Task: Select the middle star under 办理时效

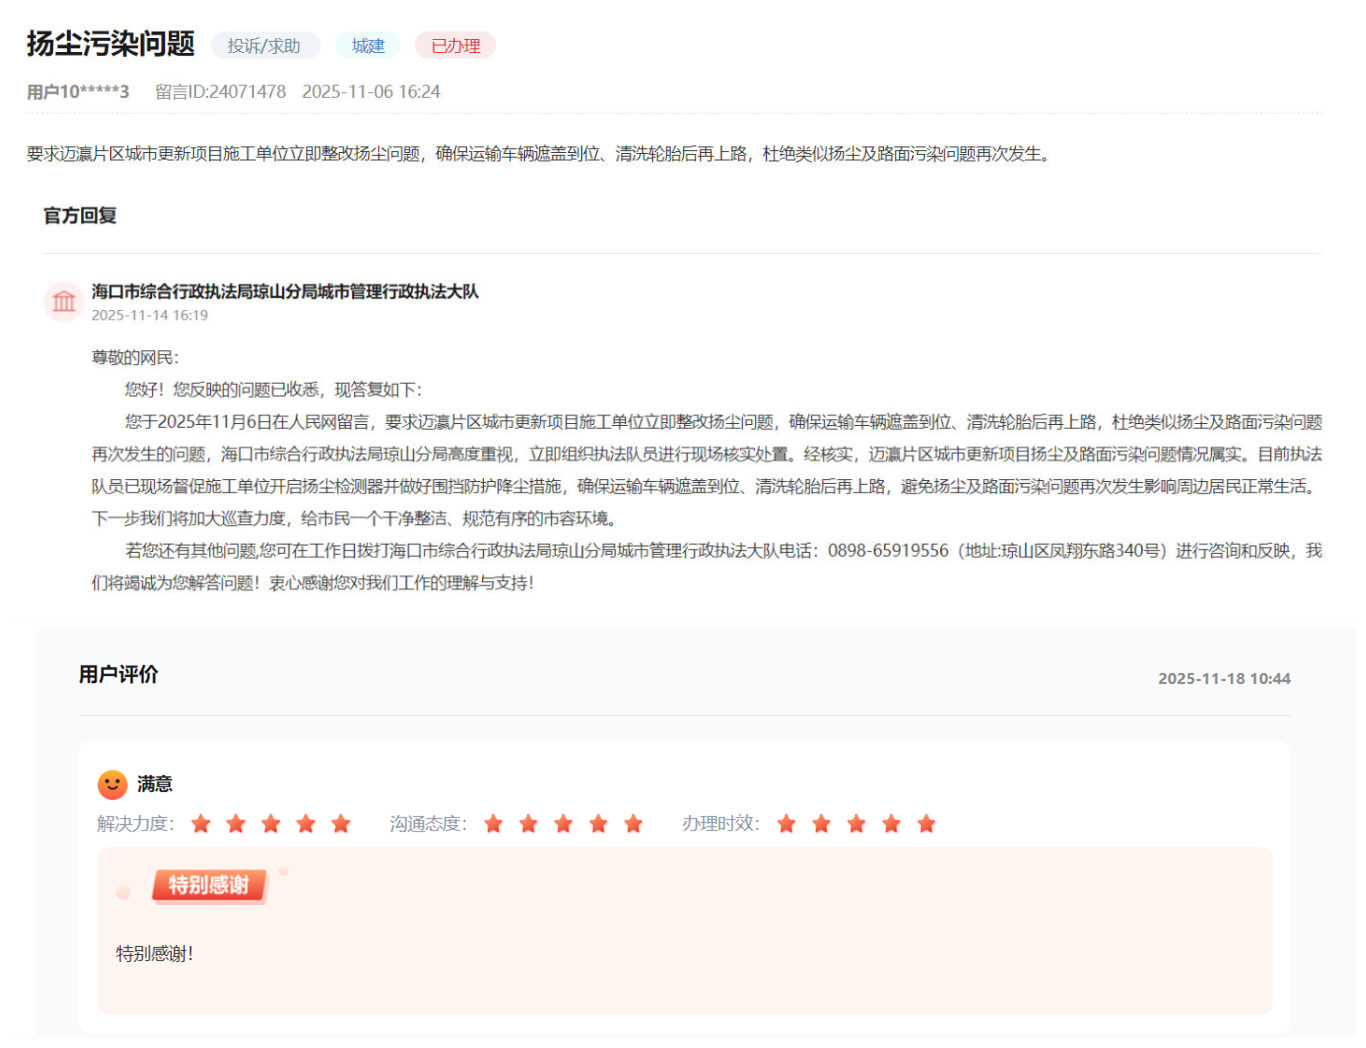Action: 855,823
